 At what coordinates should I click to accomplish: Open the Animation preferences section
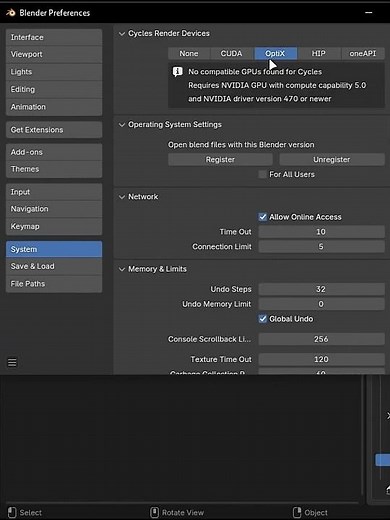pos(54,107)
